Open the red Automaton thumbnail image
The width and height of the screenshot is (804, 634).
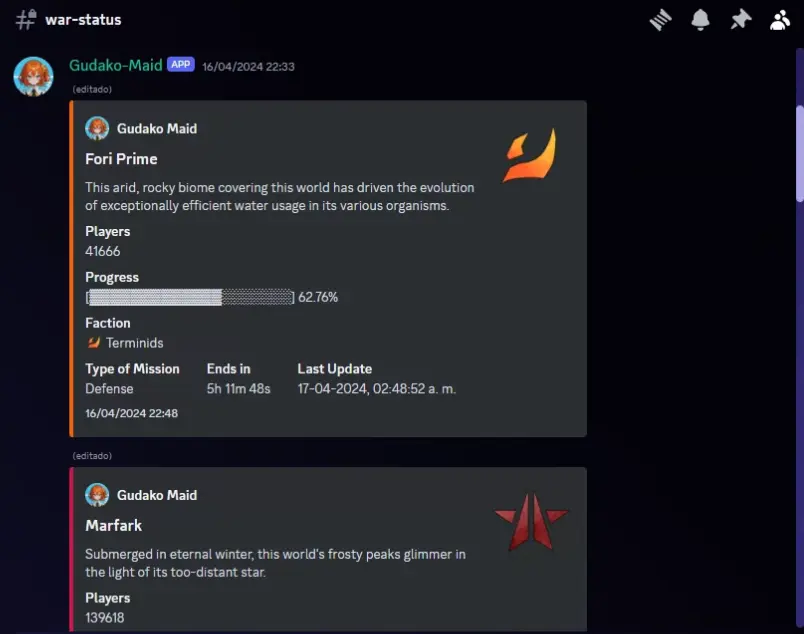[x=531, y=523]
